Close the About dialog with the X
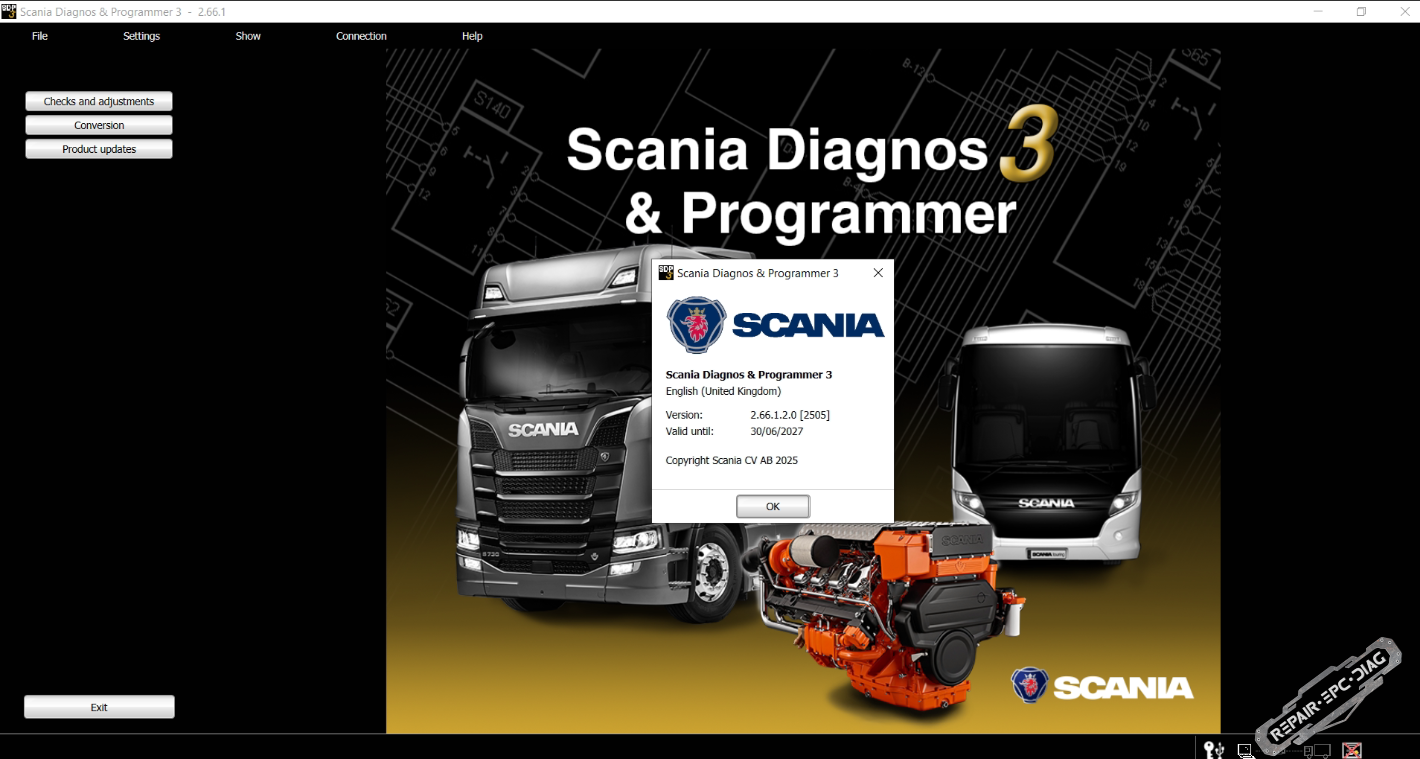This screenshot has width=1420, height=759. pyautogui.click(x=878, y=273)
